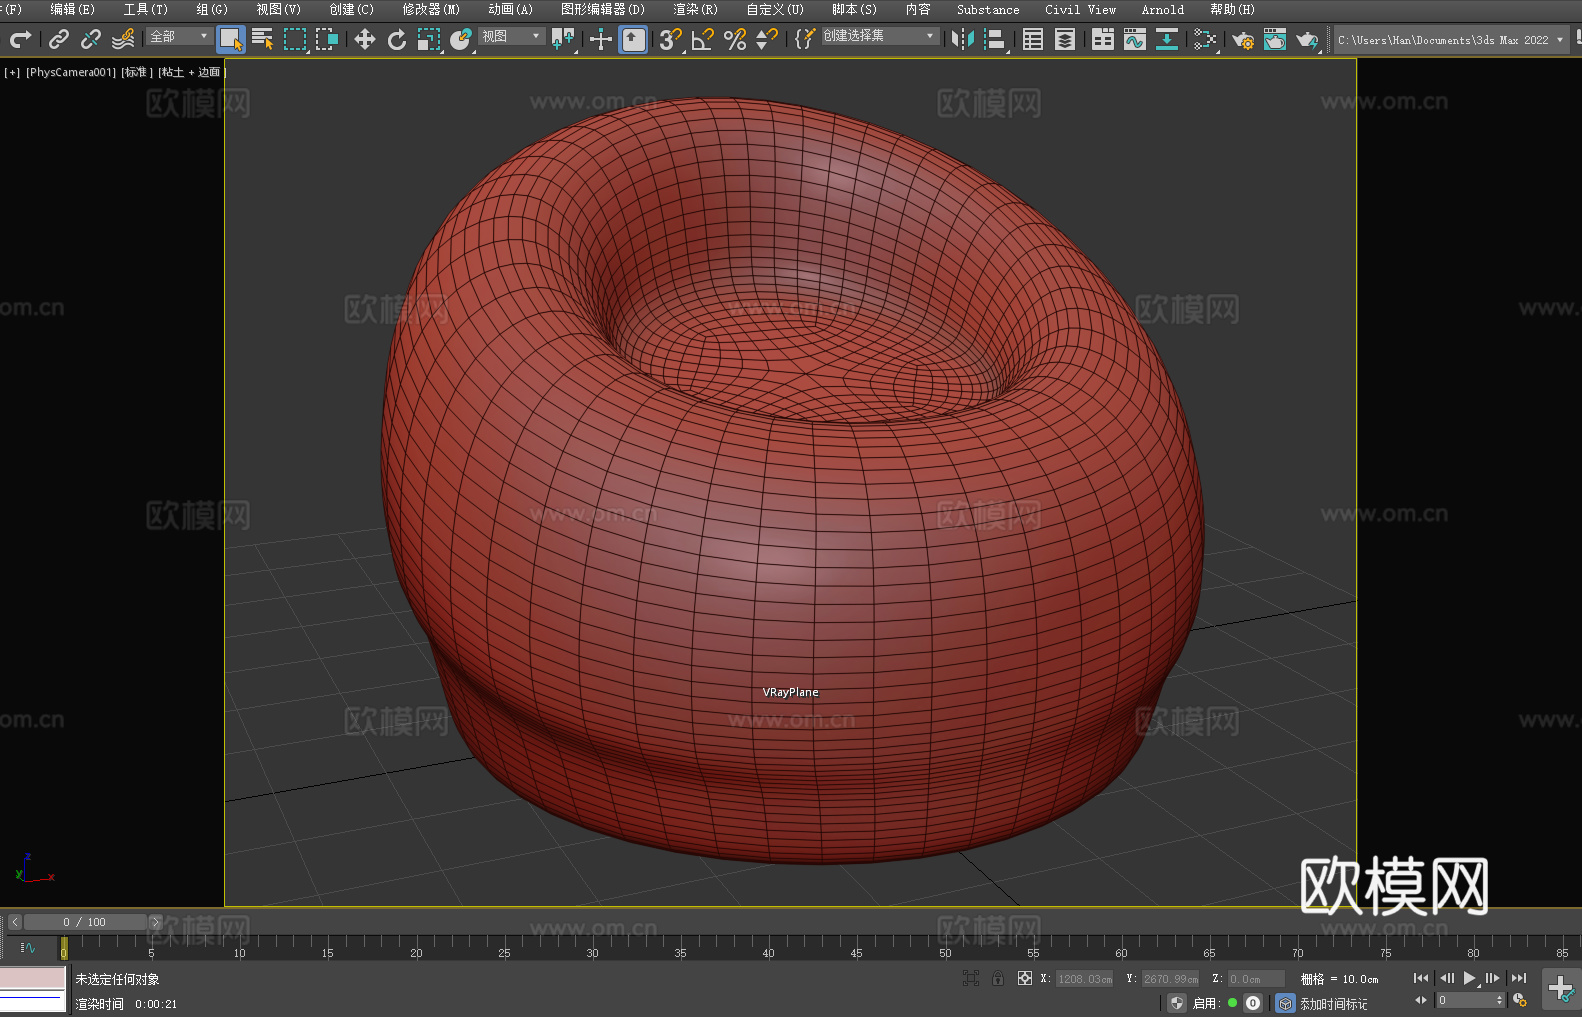Open the 编辑(E) menu
Viewport: 1582px width, 1017px height.
[x=72, y=9]
